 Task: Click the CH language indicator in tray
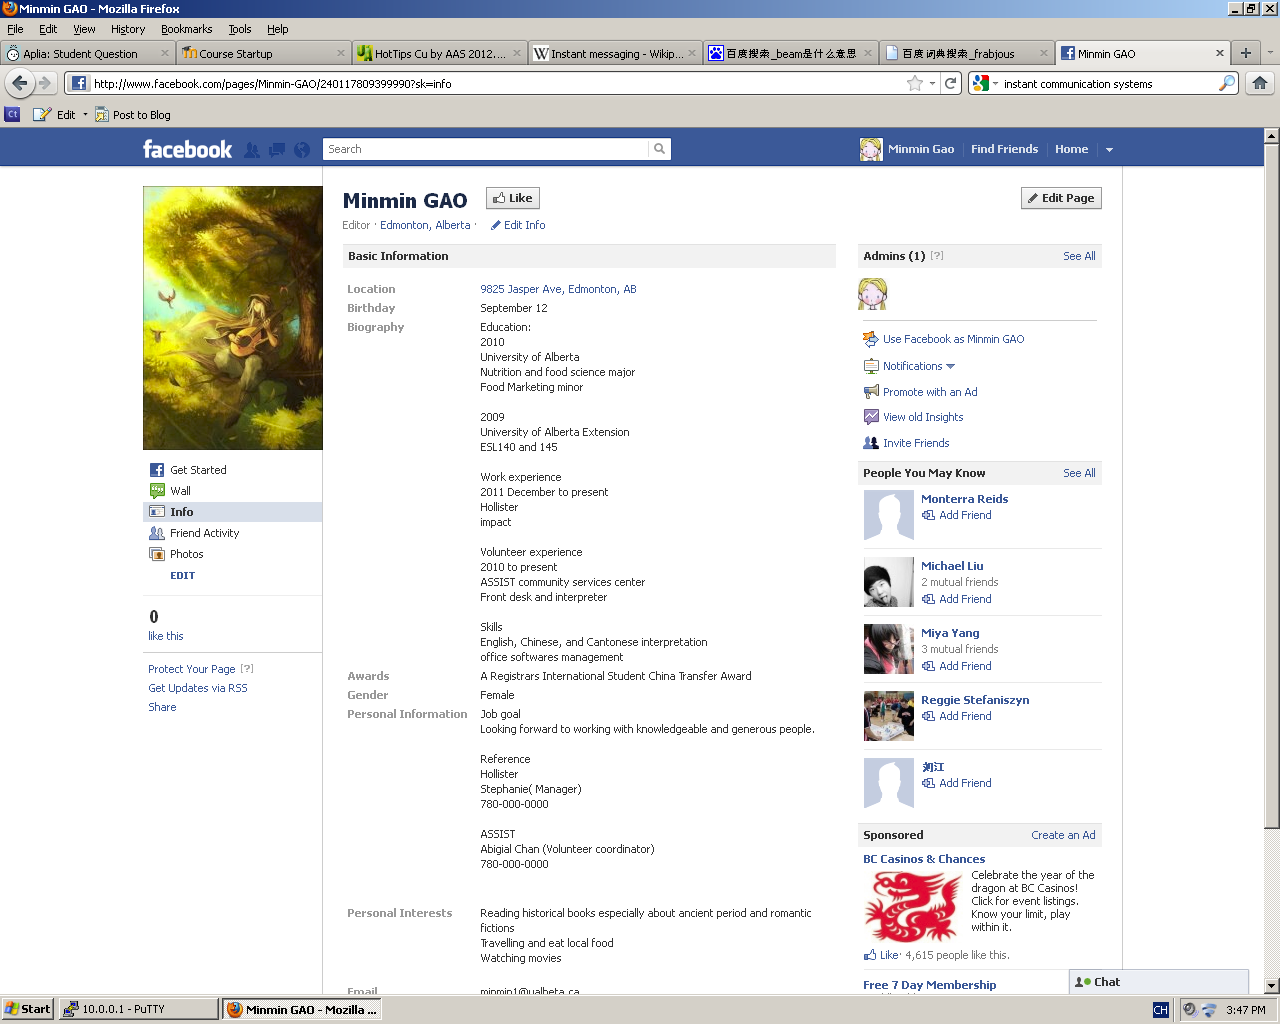point(1161,1010)
